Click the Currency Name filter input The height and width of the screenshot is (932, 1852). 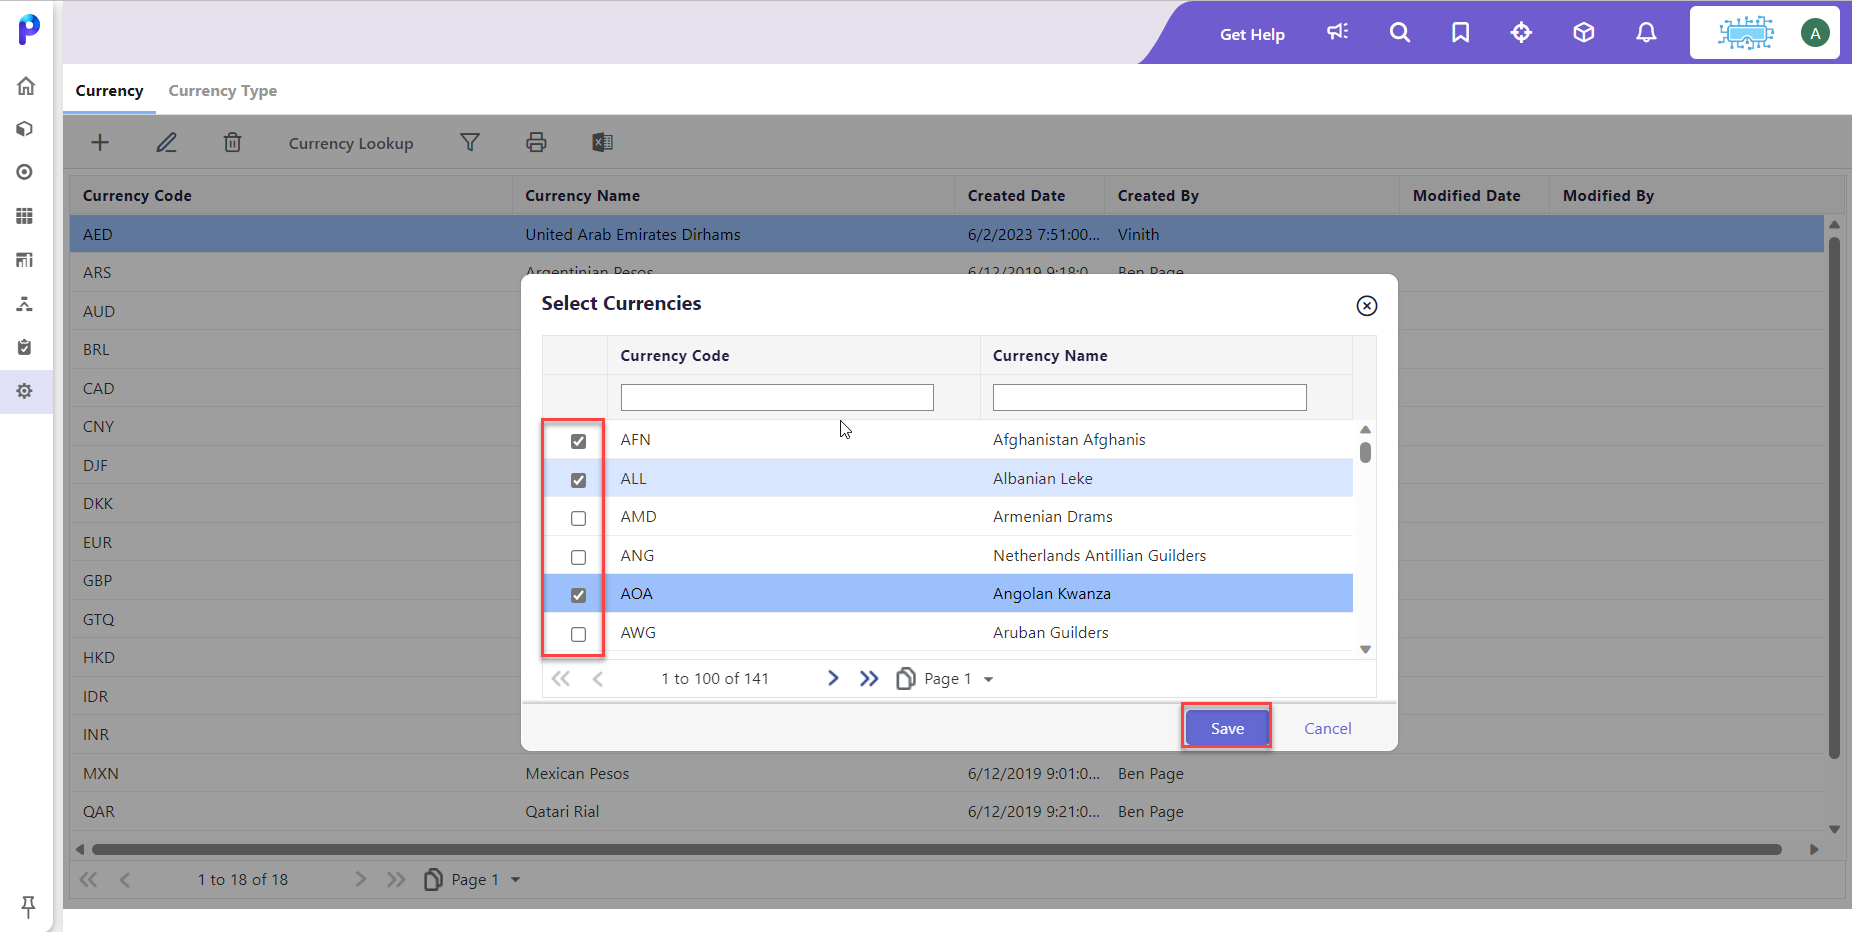click(1149, 397)
